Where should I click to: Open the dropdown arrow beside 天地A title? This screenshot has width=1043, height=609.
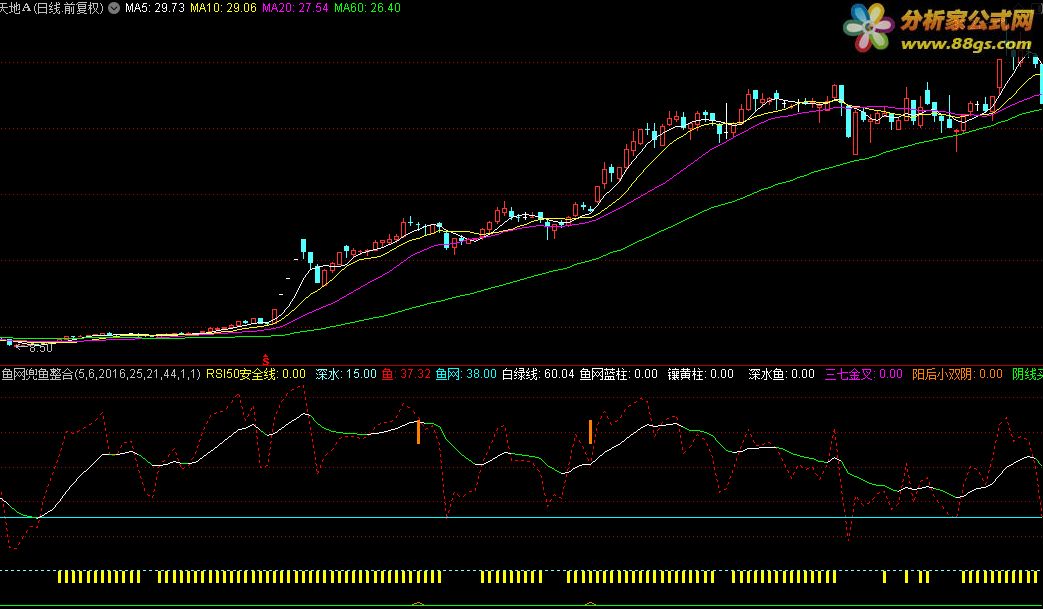point(114,8)
